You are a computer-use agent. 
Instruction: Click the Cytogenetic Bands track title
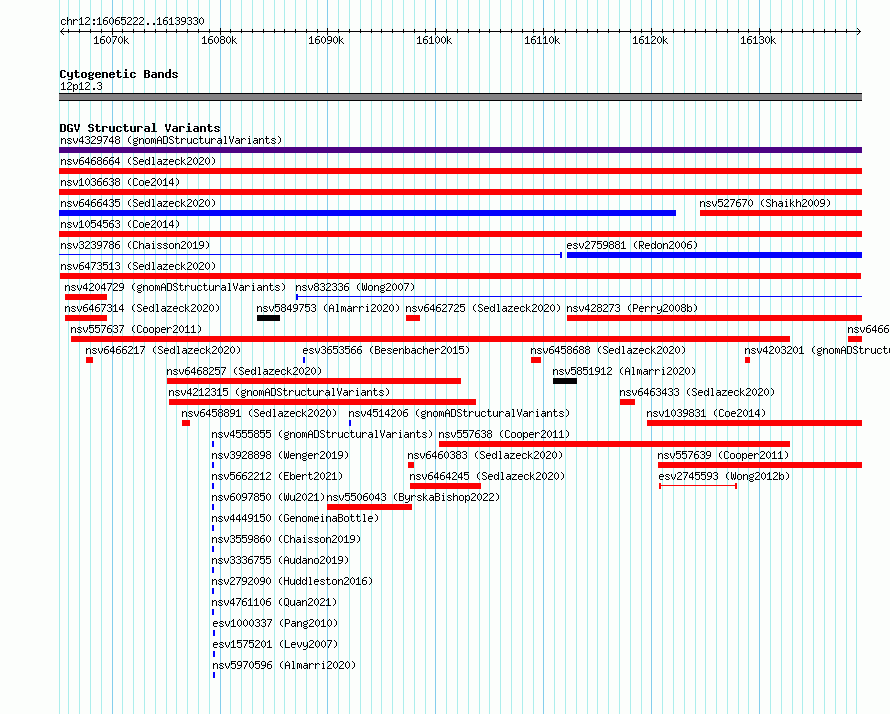tap(119, 74)
